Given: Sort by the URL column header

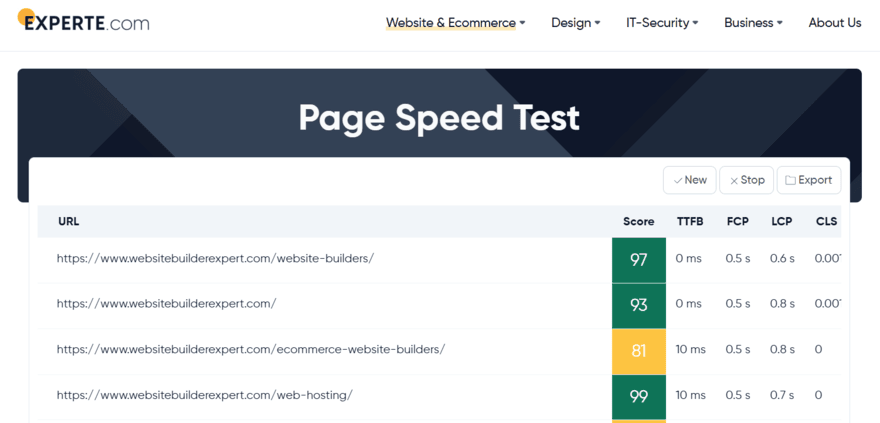Looking at the screenshot, I should coord(68,222).
